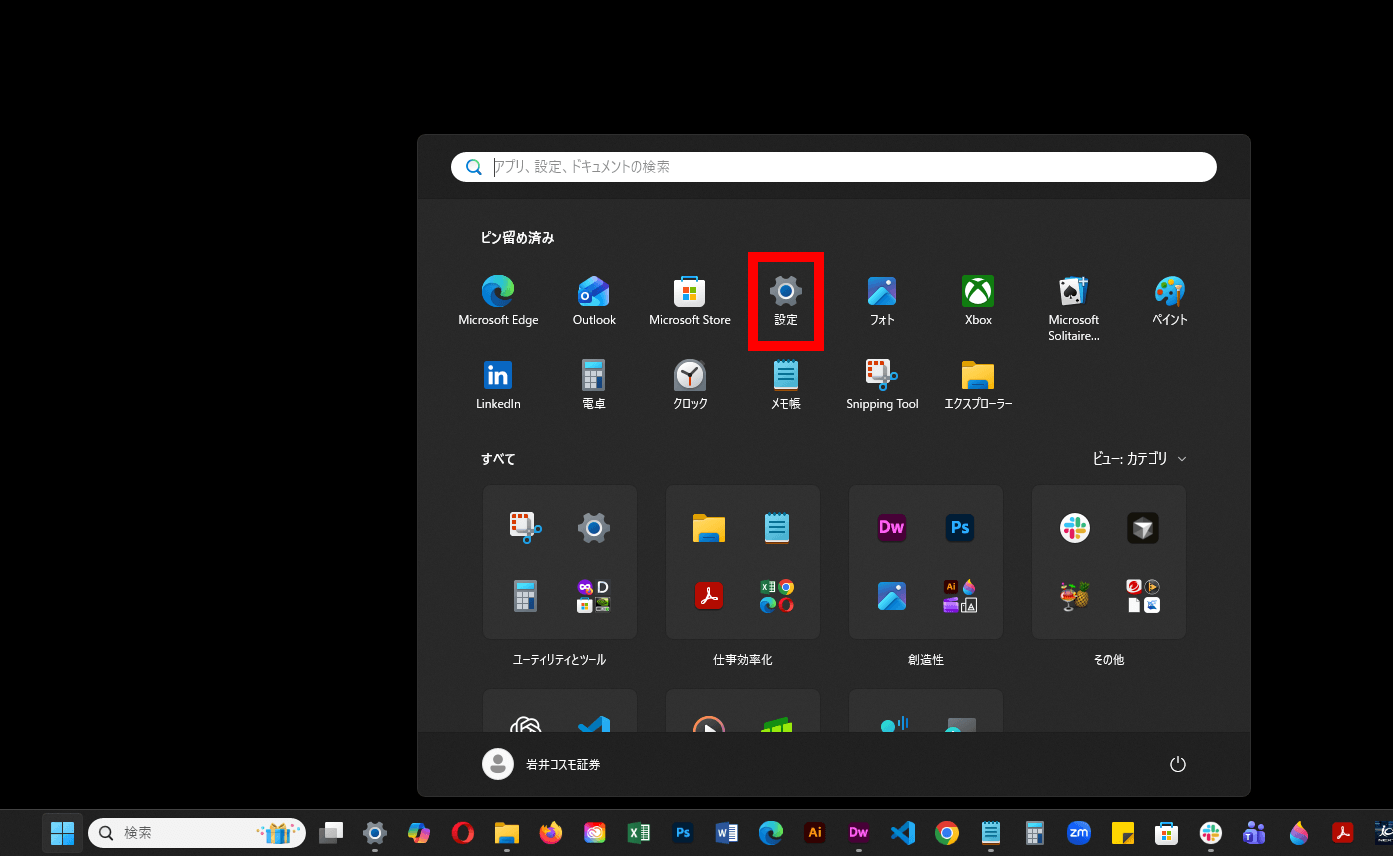Viewport: 1393px width, 856px height.
Task: Launch the pinned フォト app
Action: click(882, 301)
